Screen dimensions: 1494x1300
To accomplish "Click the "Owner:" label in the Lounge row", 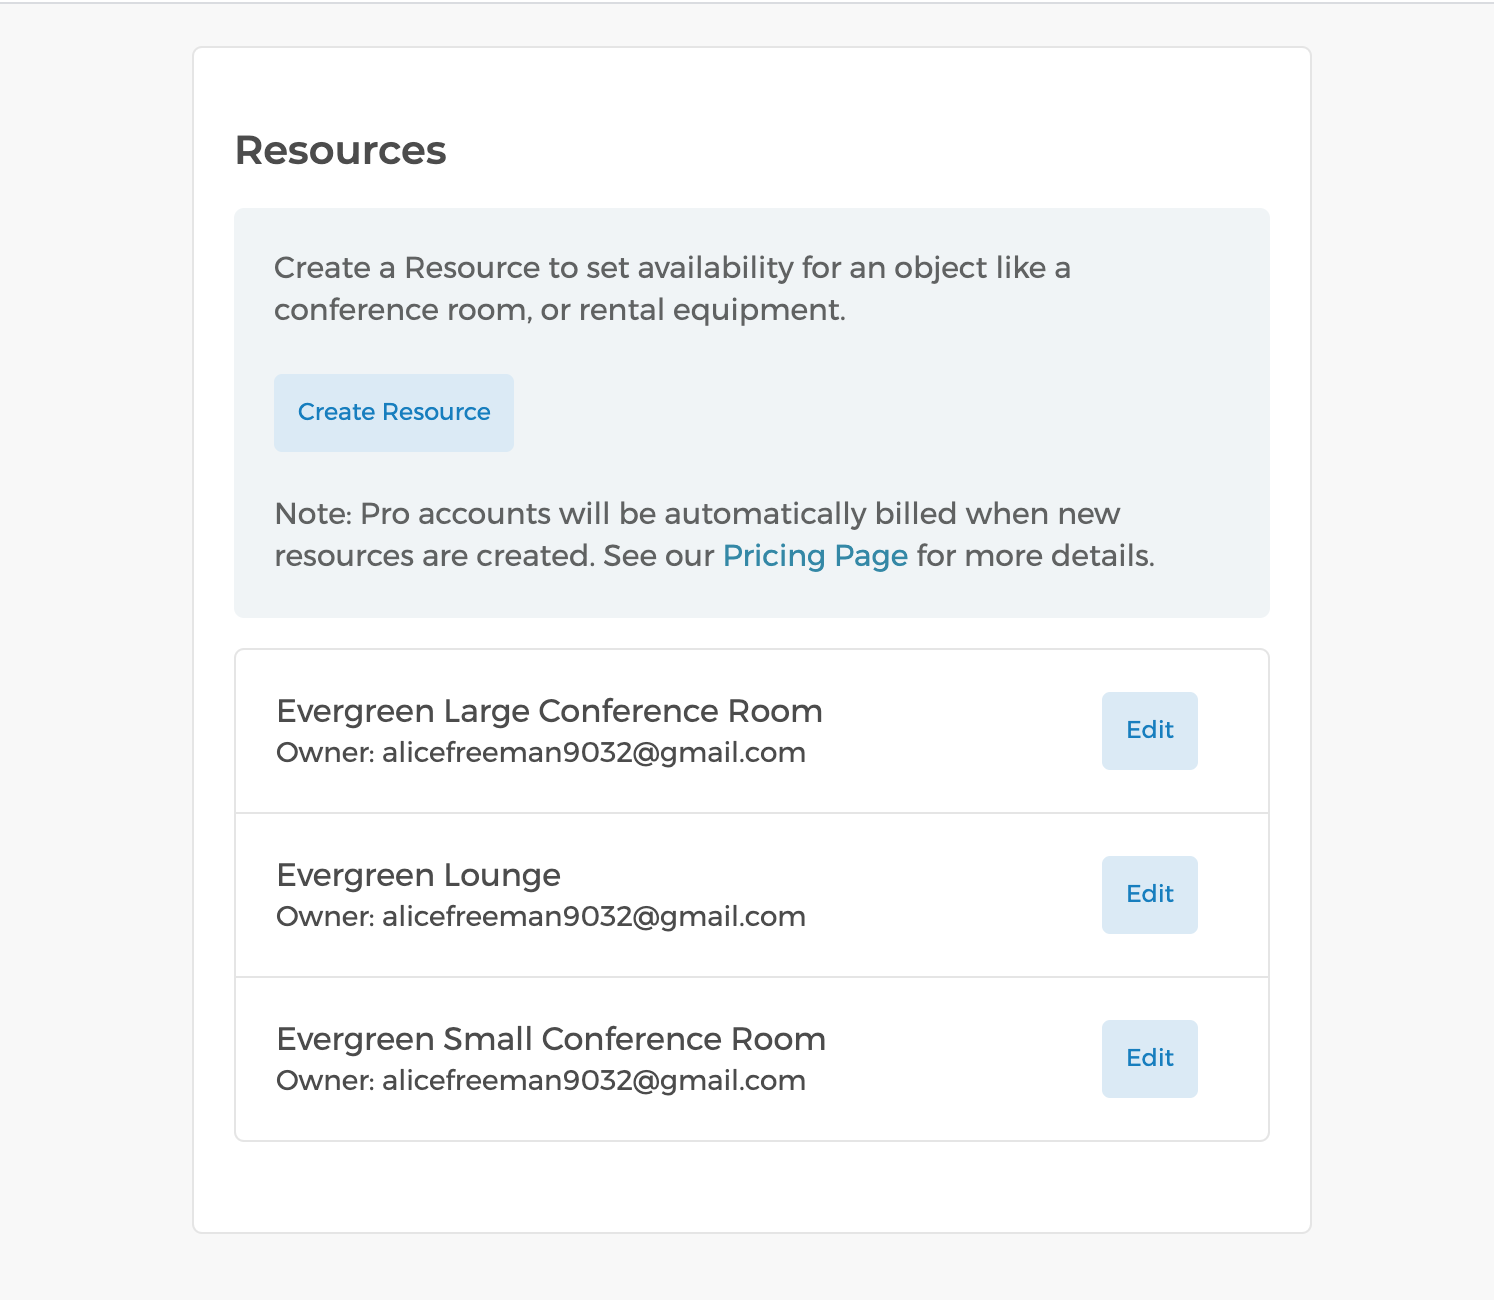I will pos(325,917).
